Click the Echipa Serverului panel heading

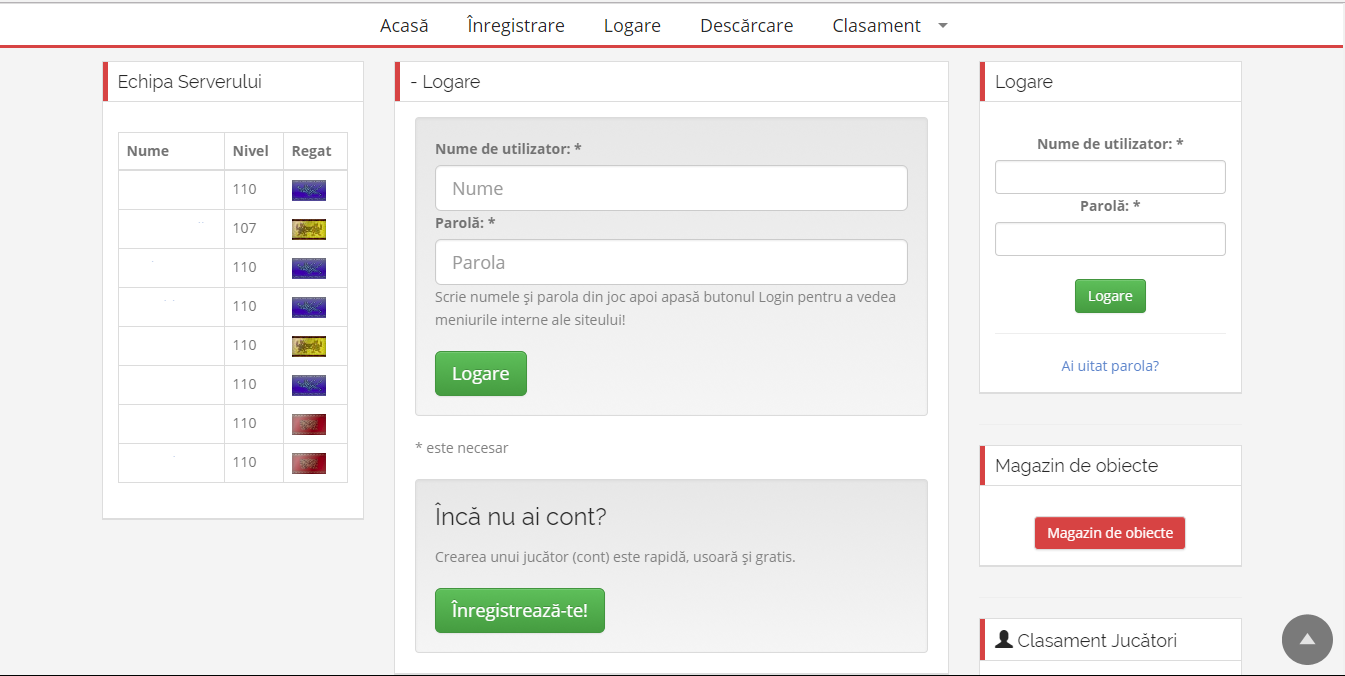pyautogui.click(x=190, y=82)
